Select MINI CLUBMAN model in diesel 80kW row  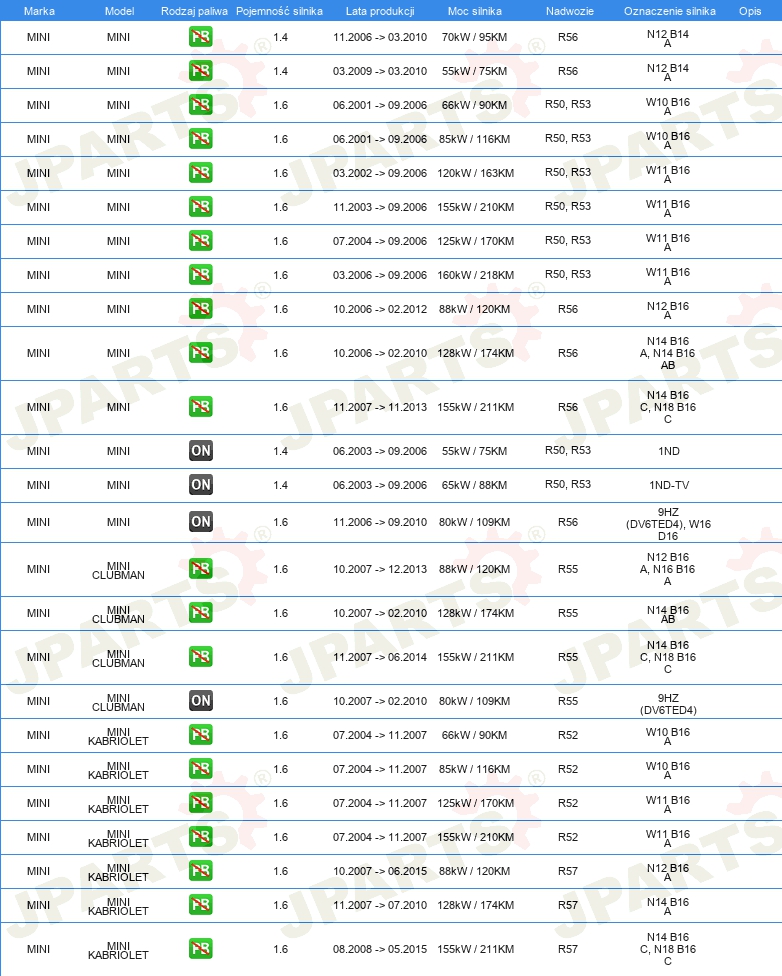(x=118, y=702)
